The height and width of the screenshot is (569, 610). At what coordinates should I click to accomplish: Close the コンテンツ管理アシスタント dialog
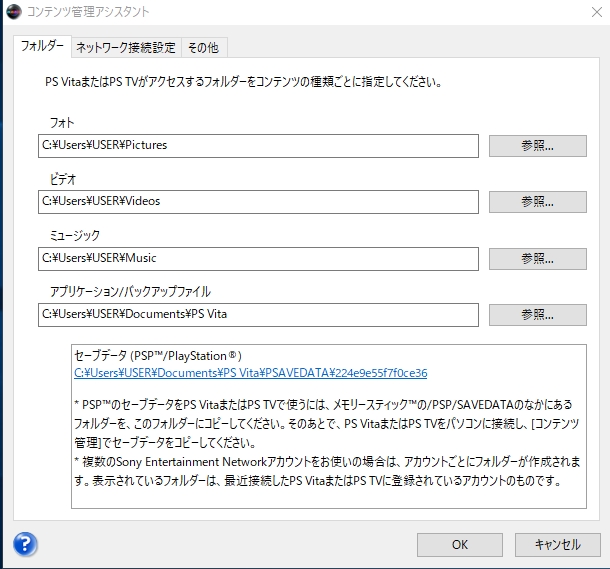pos(596,12)
